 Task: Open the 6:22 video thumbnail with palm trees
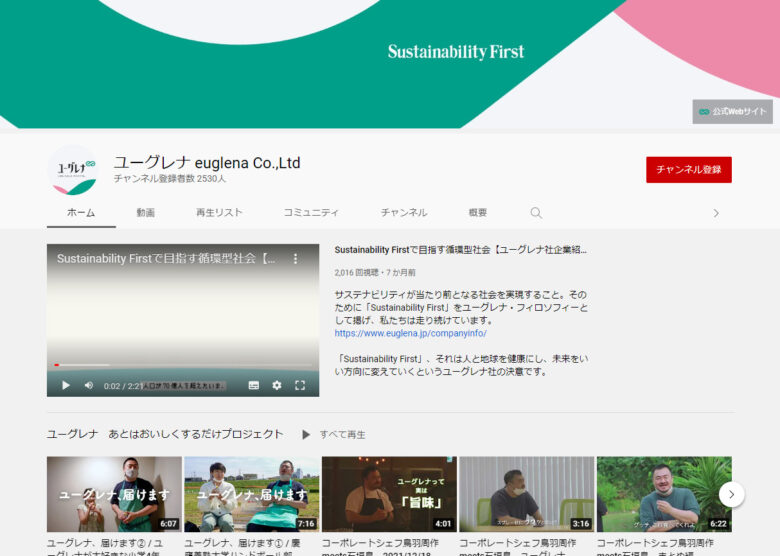pyautogui.click(x=664, y=494)
